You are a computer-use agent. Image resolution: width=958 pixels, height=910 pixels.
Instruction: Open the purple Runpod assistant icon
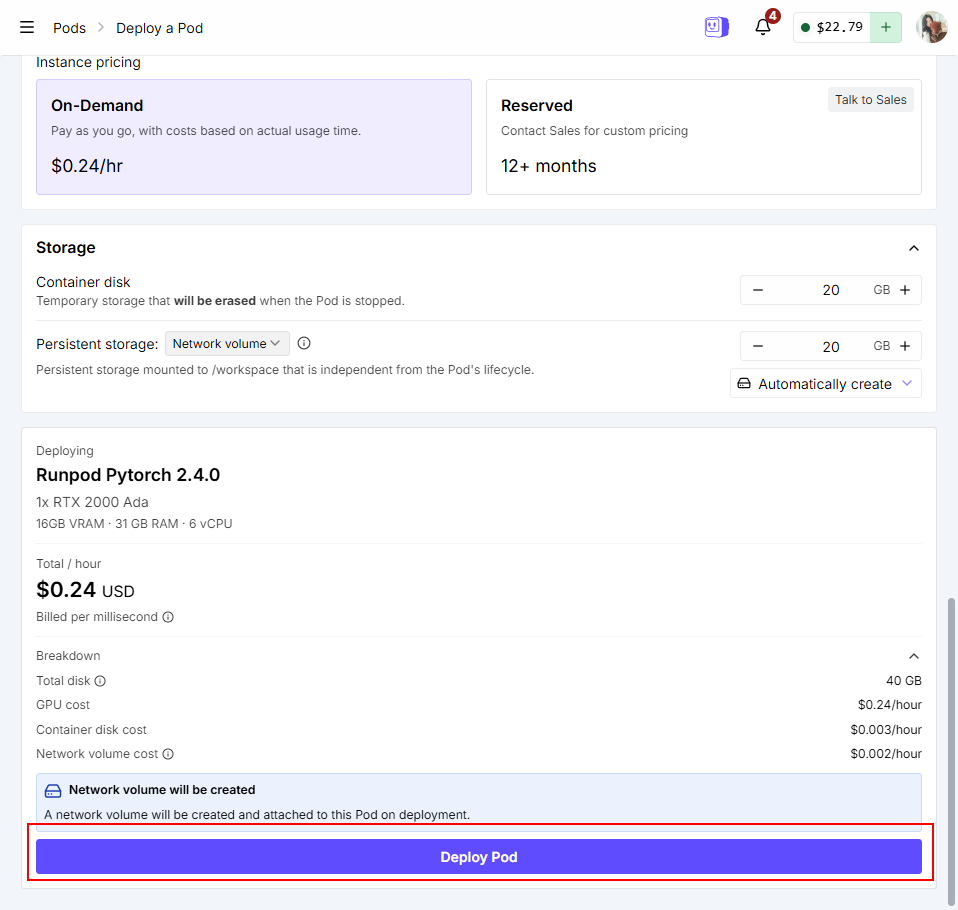[x=716, y=27]
